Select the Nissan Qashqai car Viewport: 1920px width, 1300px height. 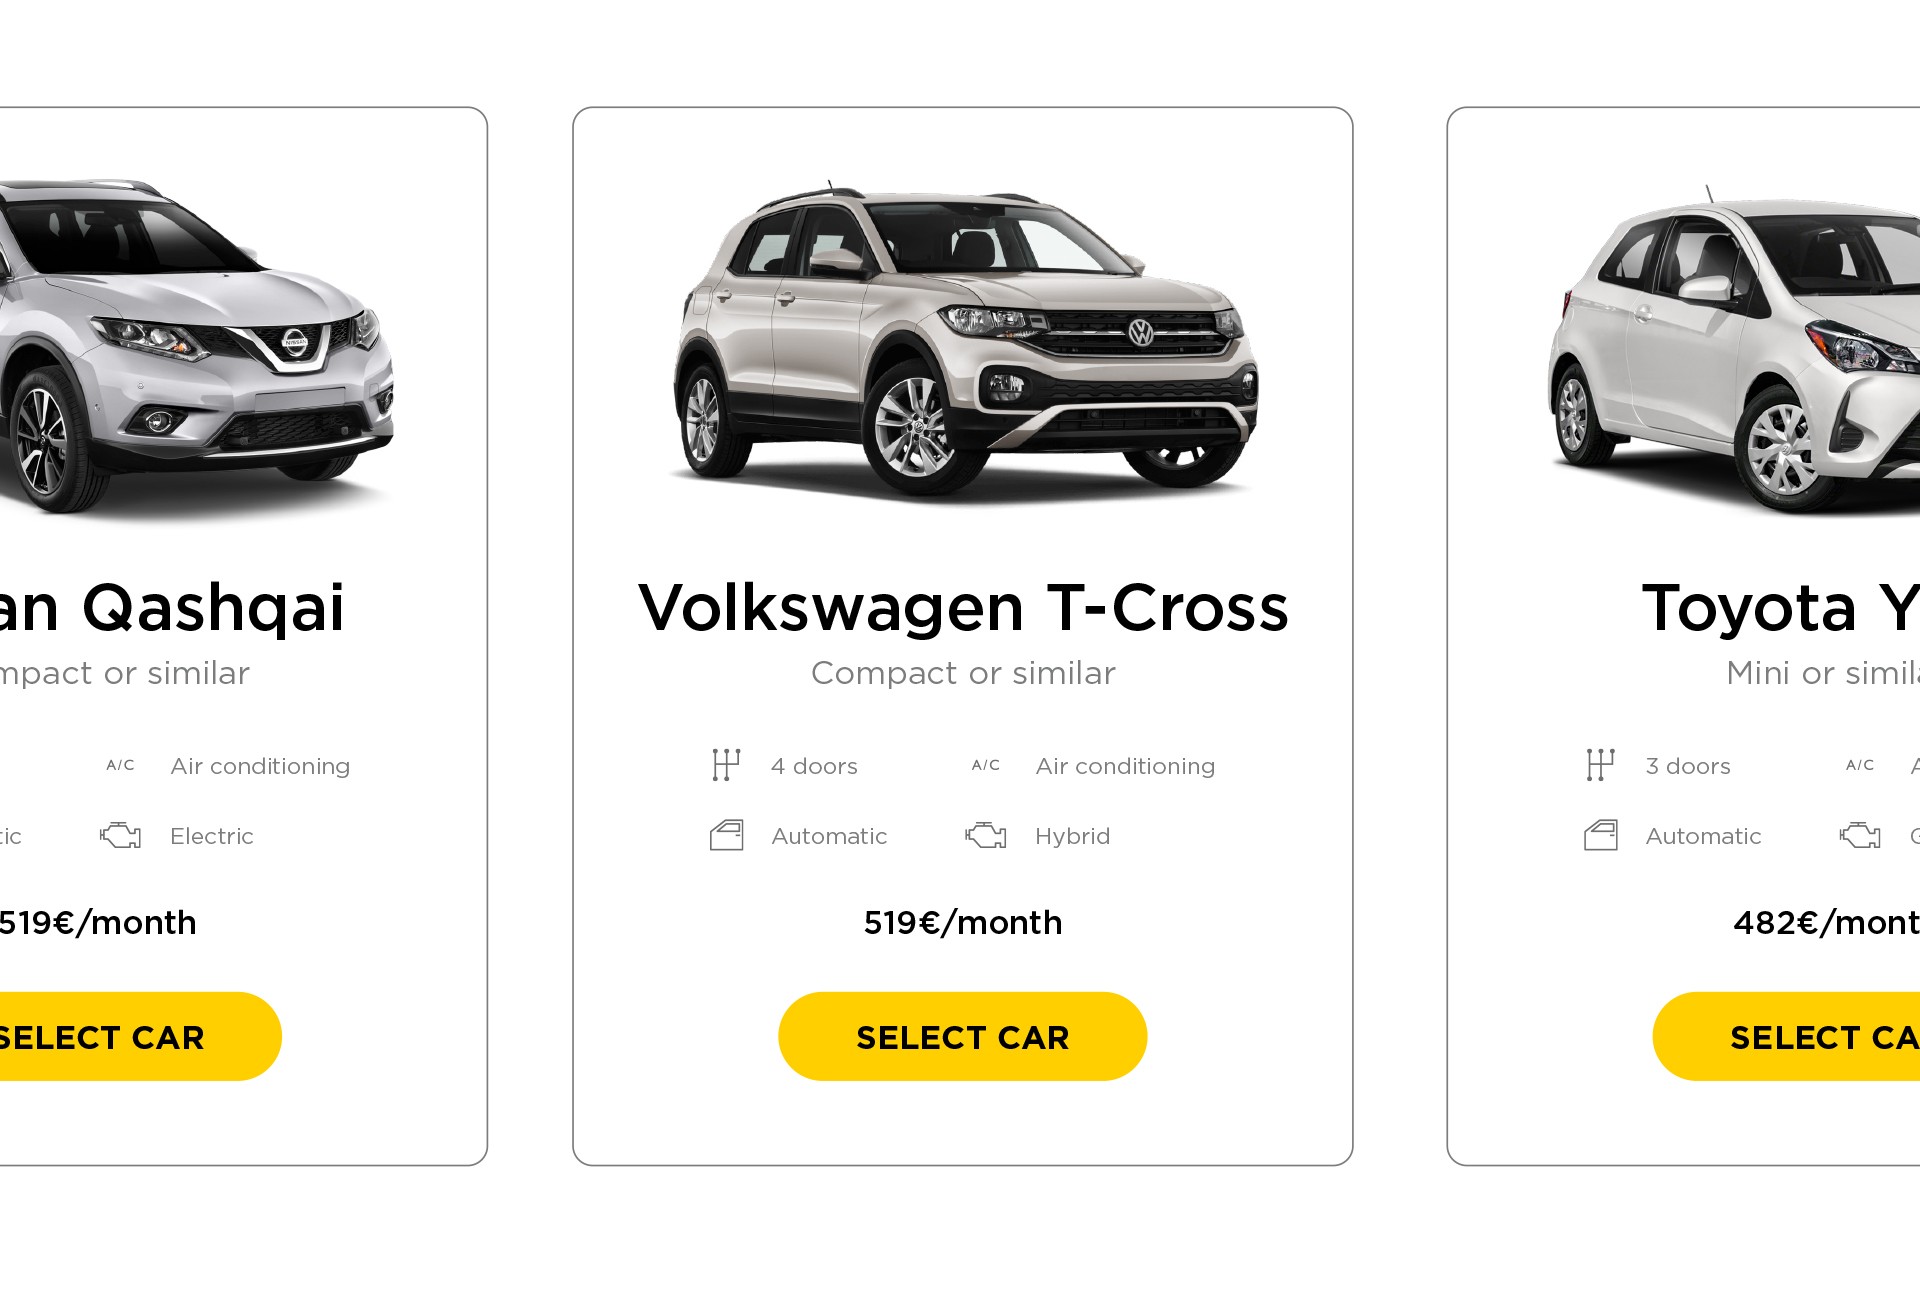tap(129, 1036)
